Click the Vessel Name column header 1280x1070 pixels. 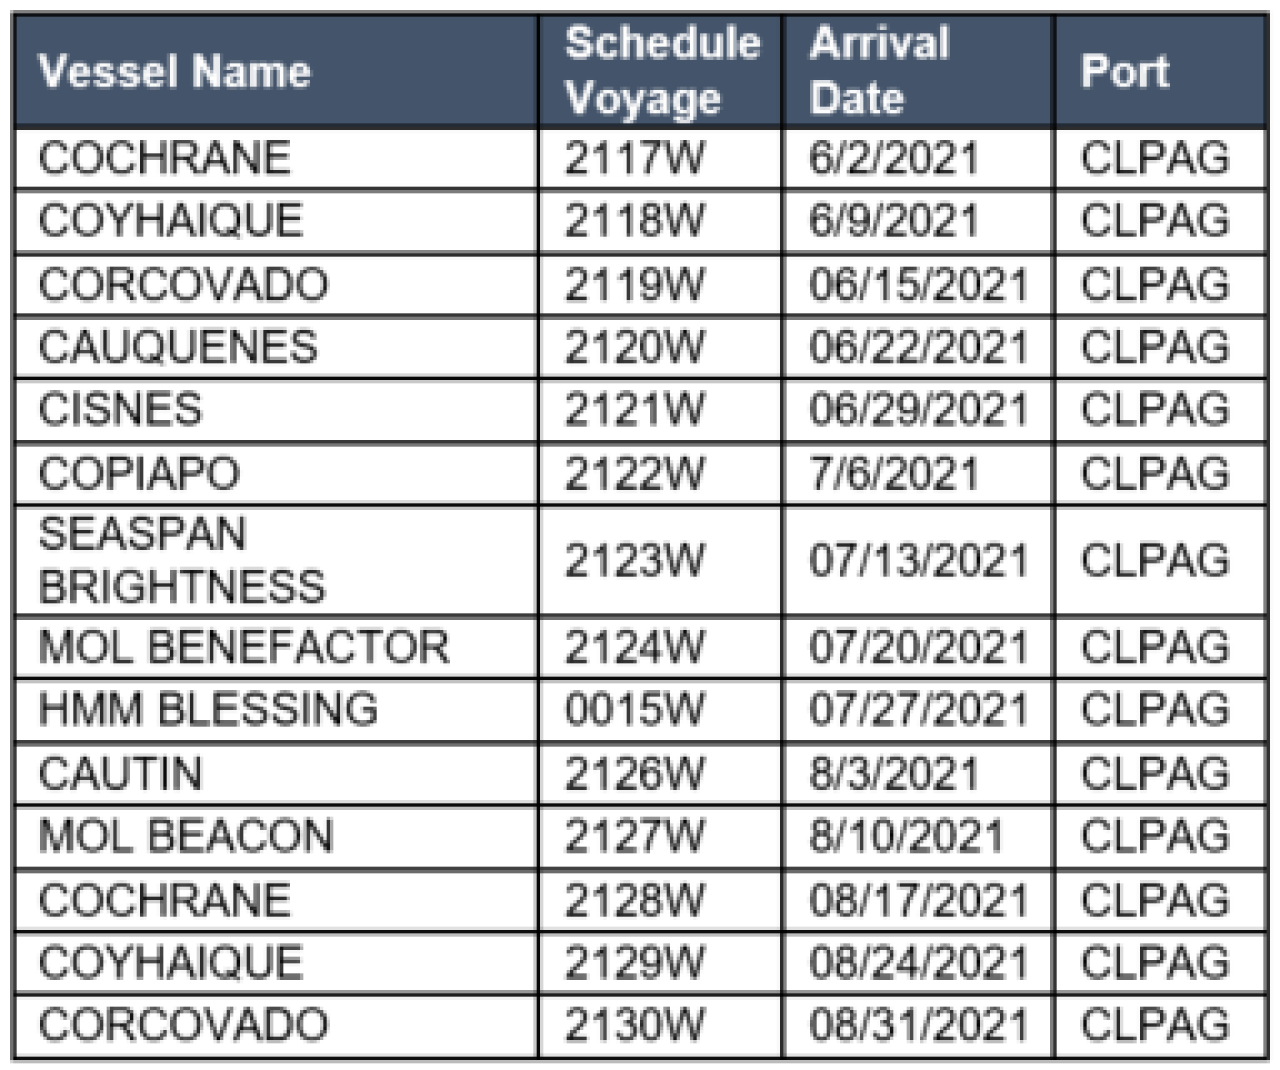[277, 71]
